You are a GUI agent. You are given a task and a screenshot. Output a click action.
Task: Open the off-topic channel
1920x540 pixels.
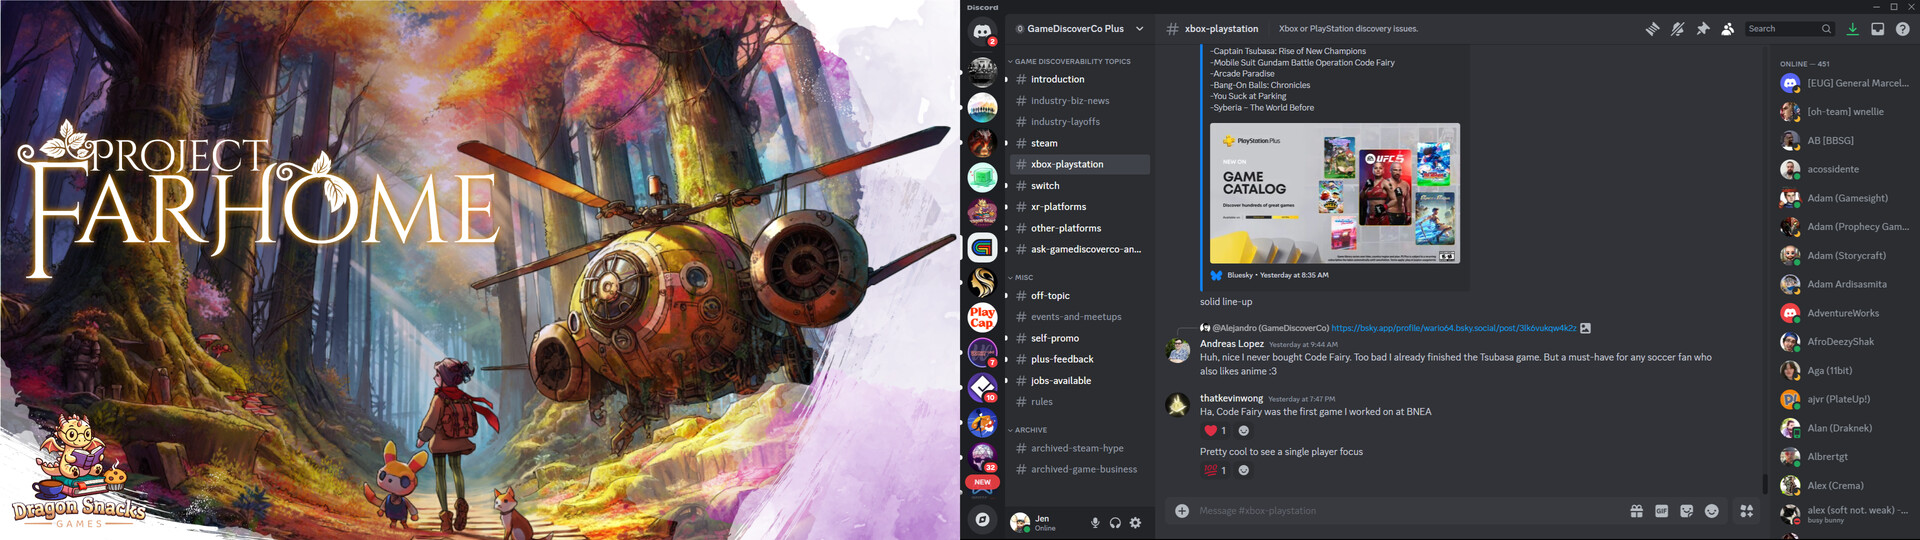(x=1050, y=296)
